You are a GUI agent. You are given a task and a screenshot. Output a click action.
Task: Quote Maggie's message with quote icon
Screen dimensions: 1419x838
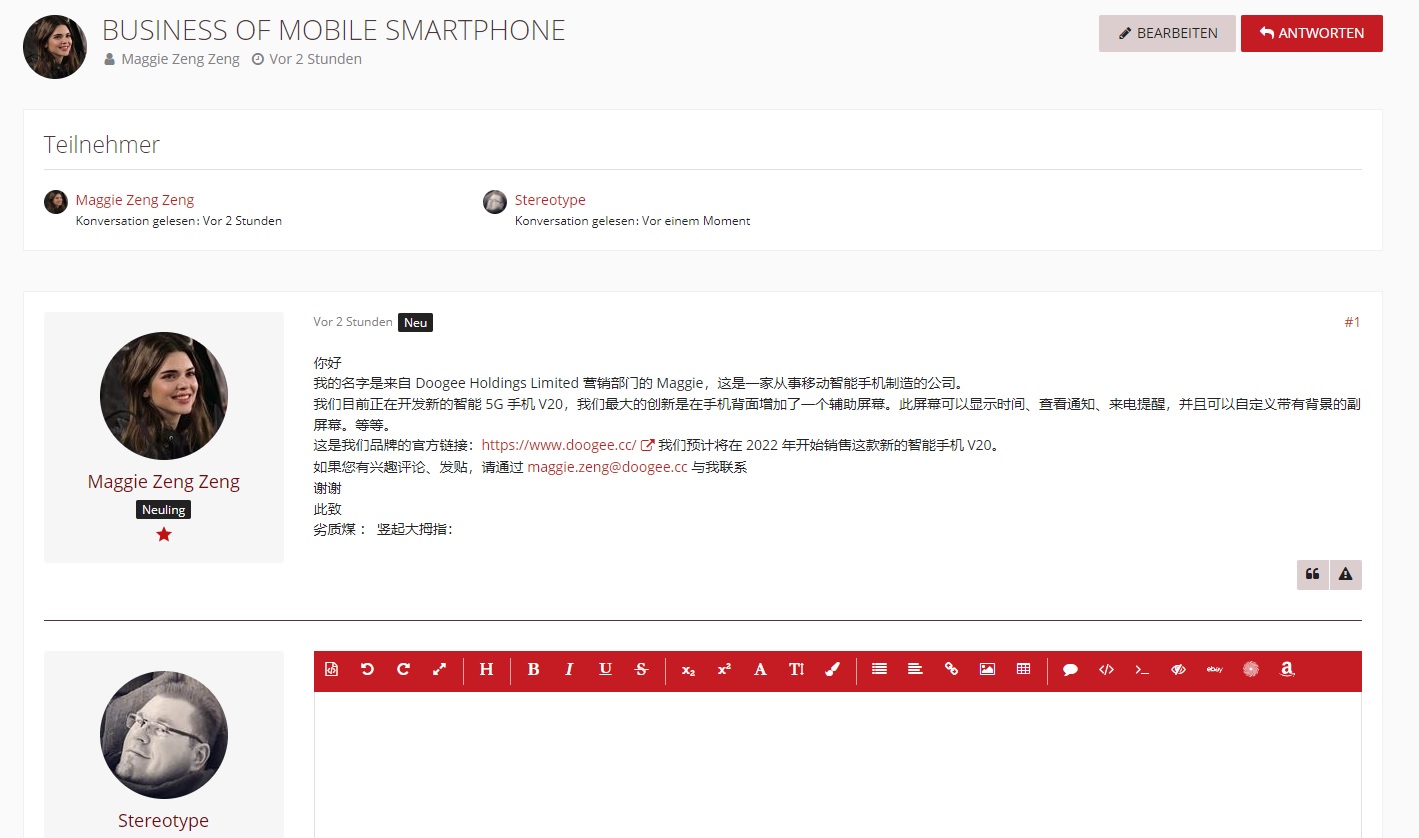(x=1313, y=574)
